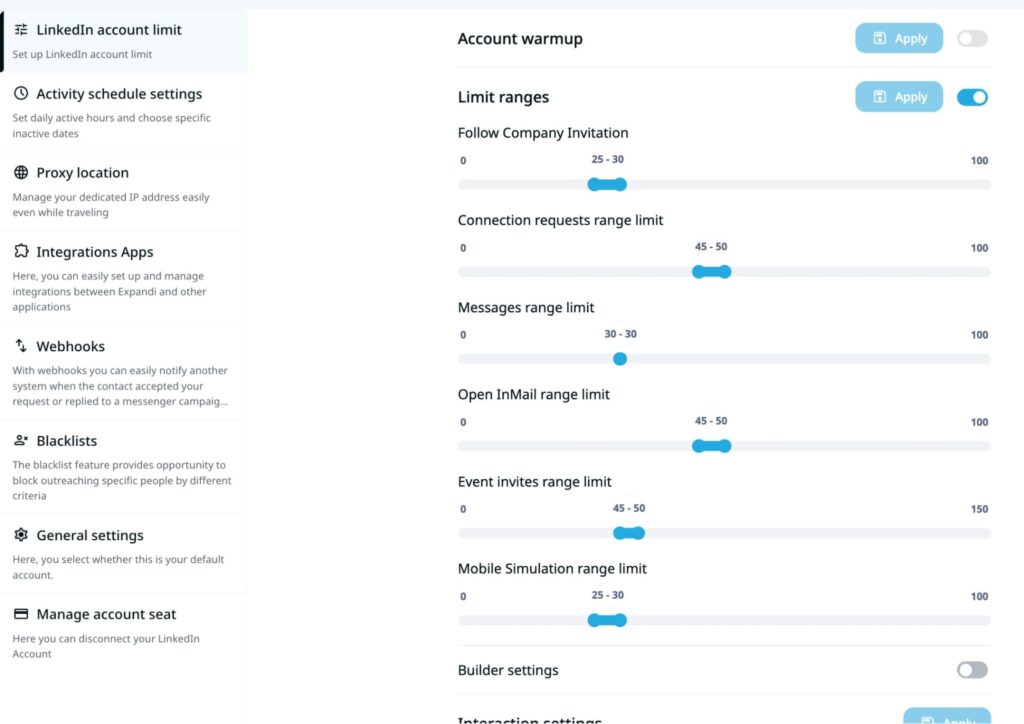Screen dimensions: 1024x724
Task: Apply the Account warmup settings
Action: click(x=899, y=39)
